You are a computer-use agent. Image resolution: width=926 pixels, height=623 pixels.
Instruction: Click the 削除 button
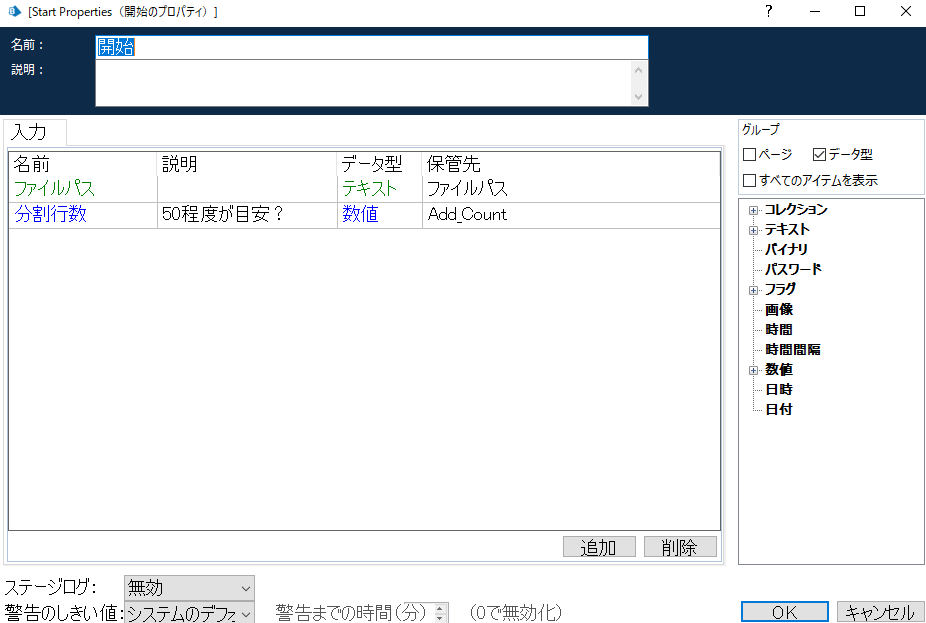[680, 547]
